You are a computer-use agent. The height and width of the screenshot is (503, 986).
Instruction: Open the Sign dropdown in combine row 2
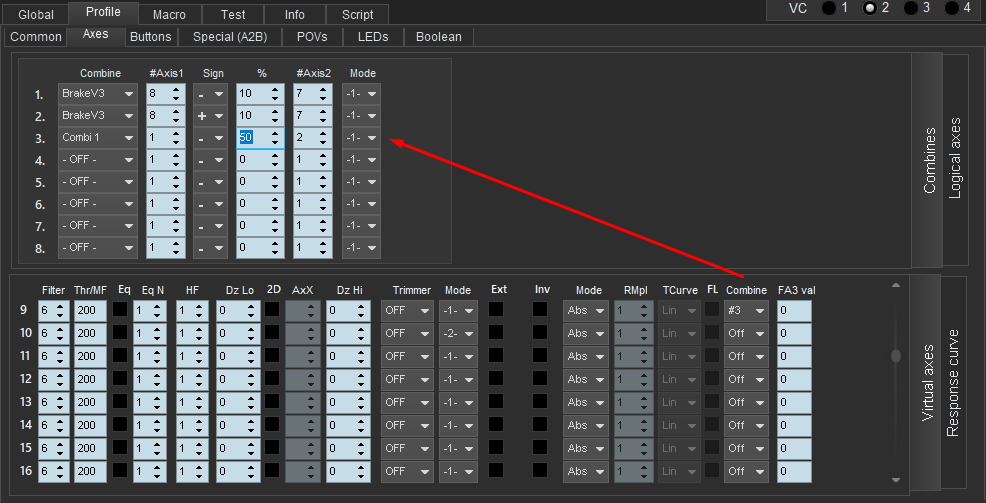[x=211, y=115]
